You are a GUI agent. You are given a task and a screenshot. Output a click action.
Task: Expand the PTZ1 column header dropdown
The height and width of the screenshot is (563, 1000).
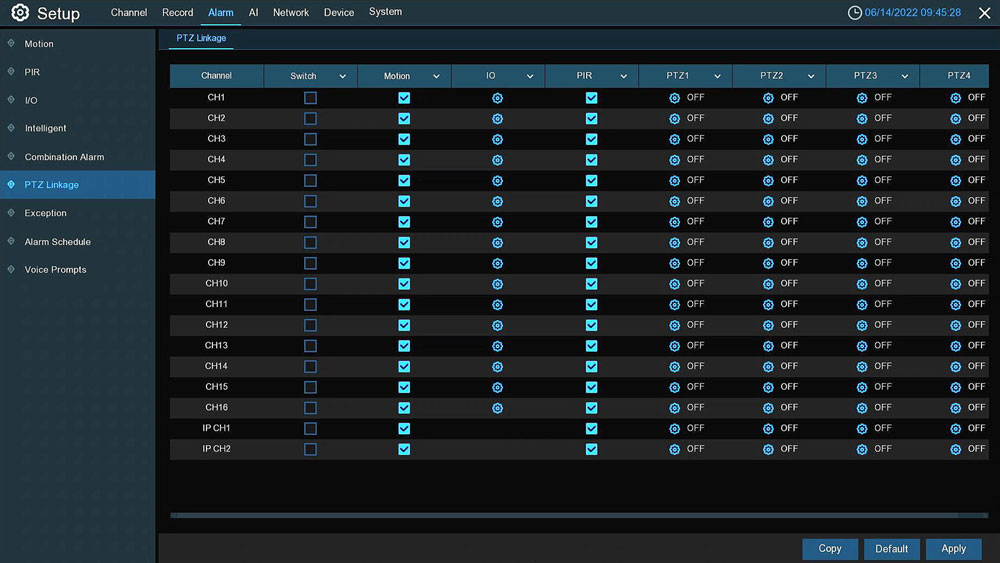[717, 77]
